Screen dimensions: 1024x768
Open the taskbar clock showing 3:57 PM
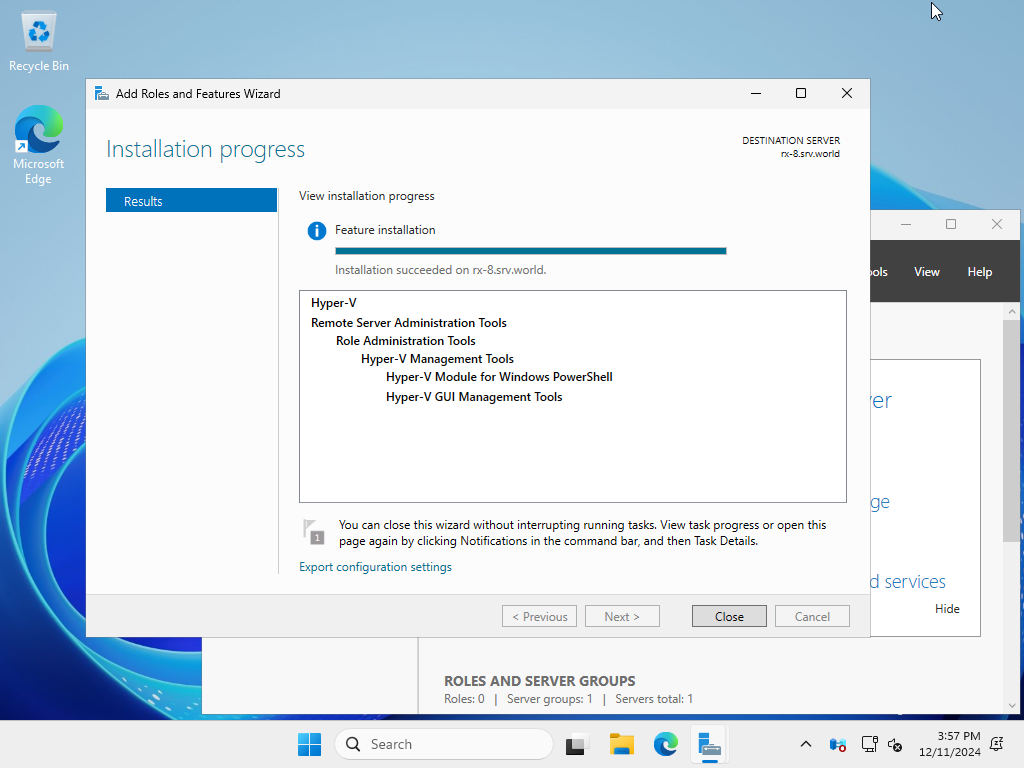[950, 744]
